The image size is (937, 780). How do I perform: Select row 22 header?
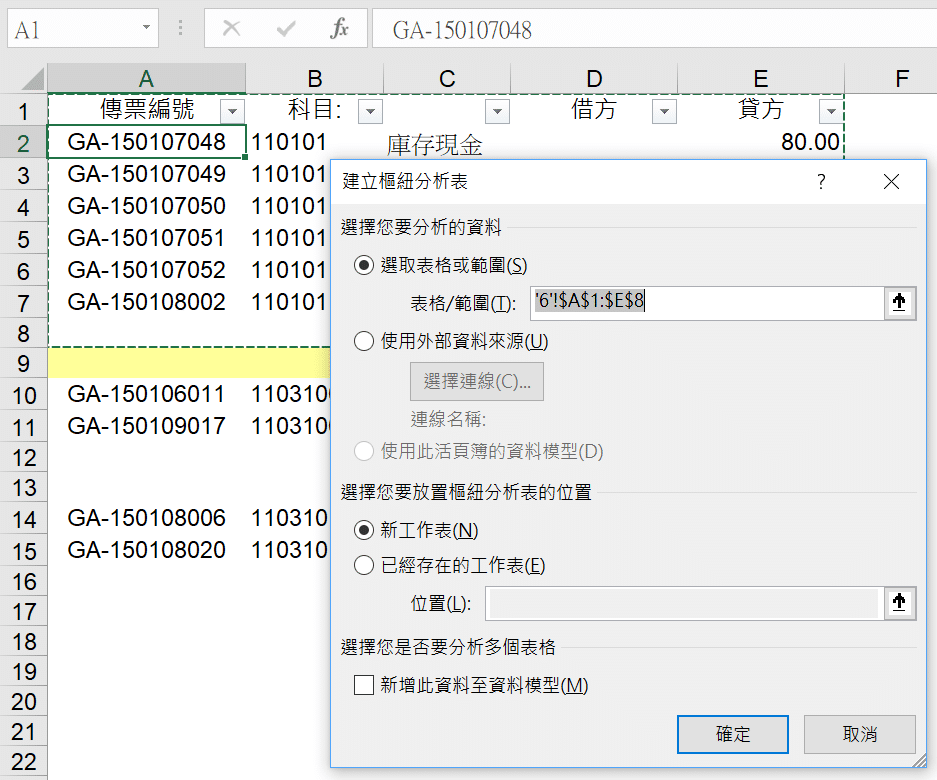coord(23,761)
